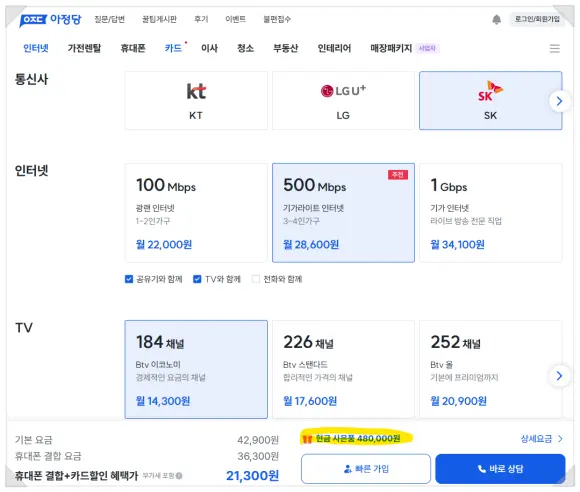Choose the 1 Gbps internet plan
Screen dimensions: 580x492
[x=490, y=213]
